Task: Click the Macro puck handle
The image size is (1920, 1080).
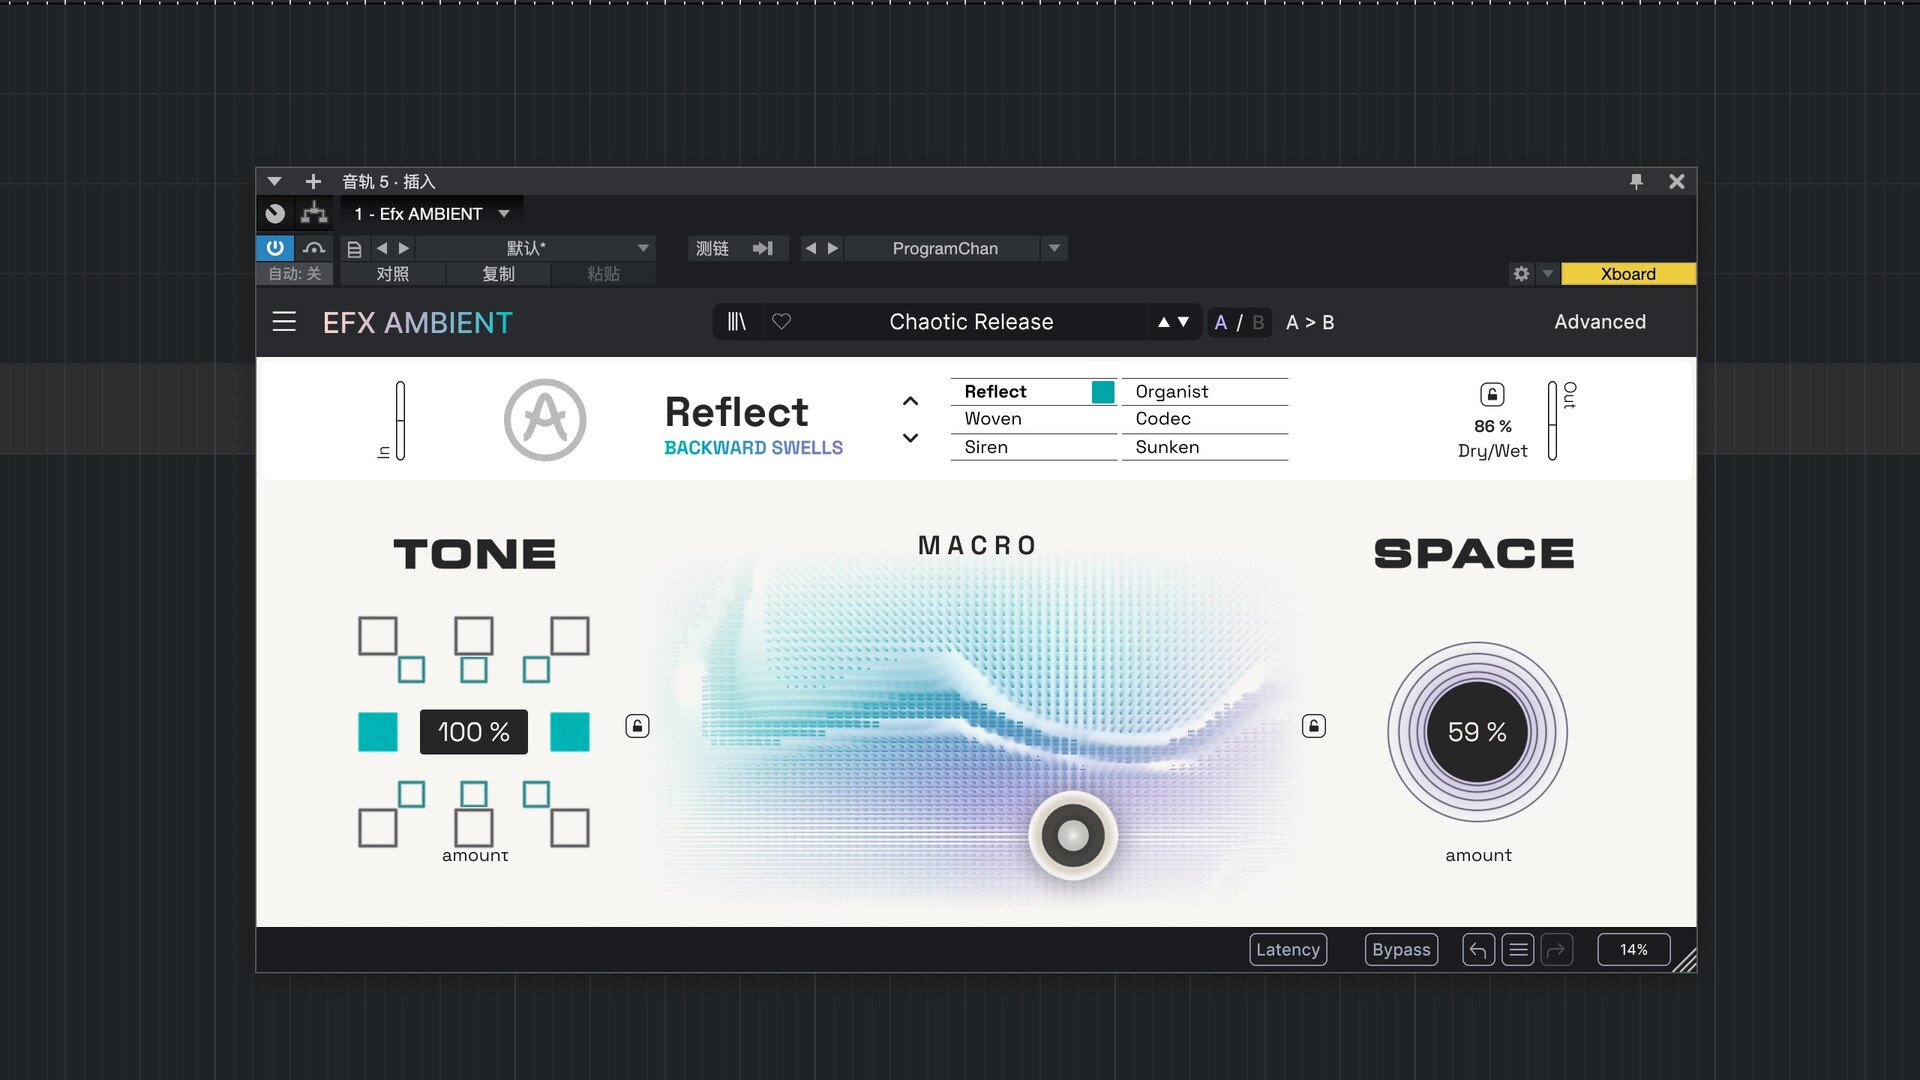Action: pos(1072,835)
